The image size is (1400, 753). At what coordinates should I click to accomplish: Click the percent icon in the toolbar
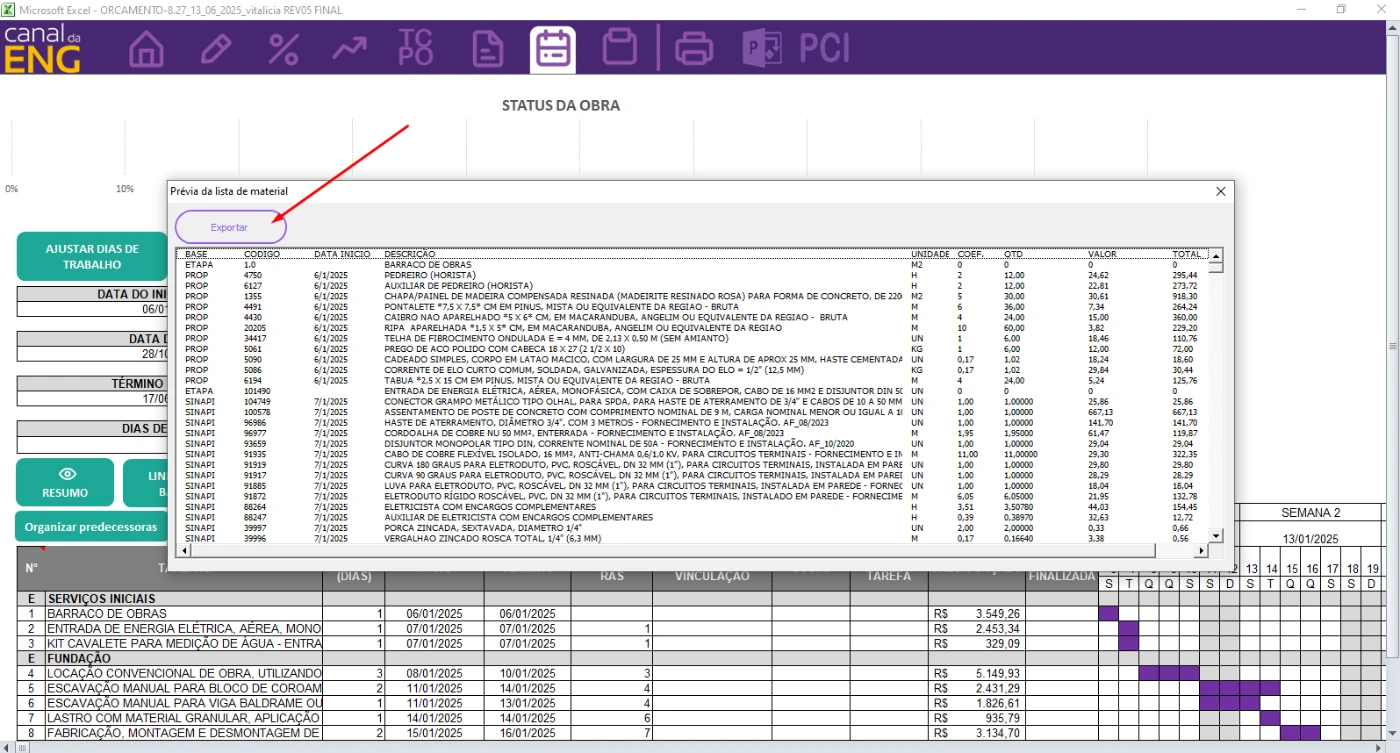coord(284,48)
